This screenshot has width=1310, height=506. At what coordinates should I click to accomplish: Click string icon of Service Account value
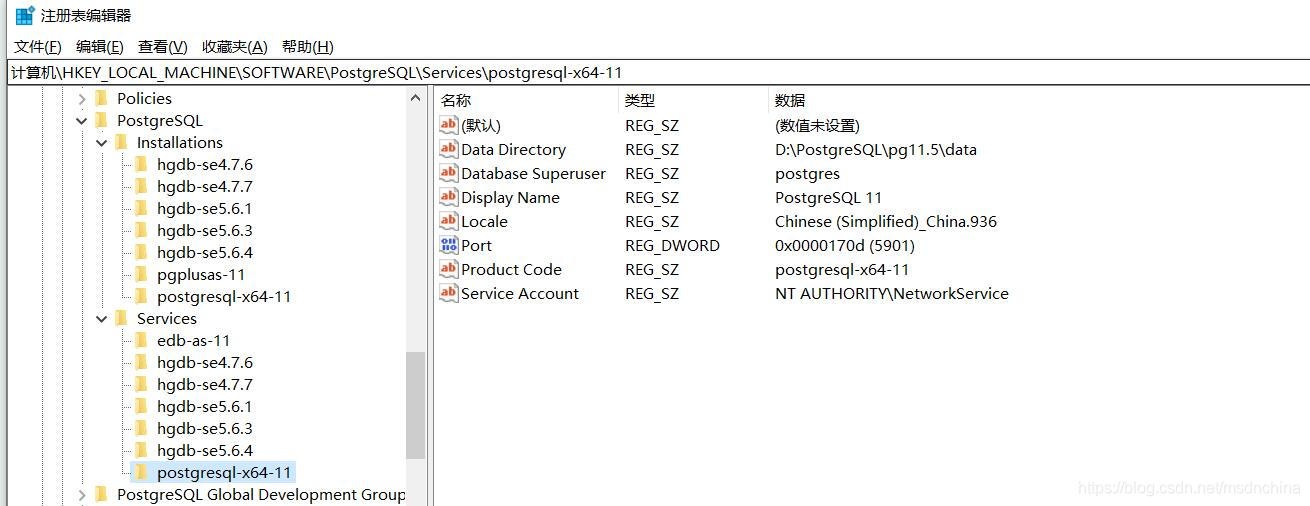[449, 293]
